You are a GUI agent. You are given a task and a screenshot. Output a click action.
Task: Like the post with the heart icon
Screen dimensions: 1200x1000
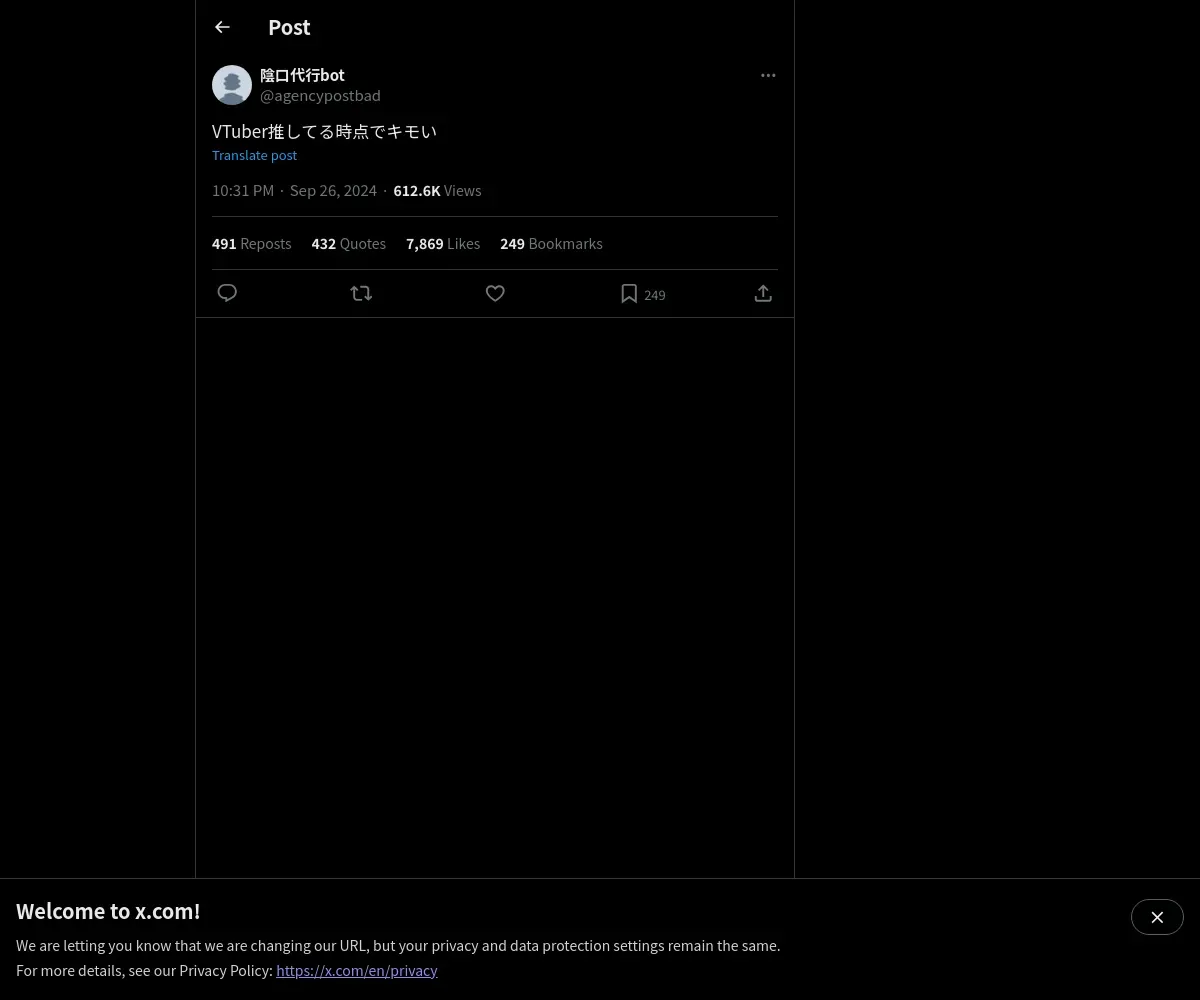tap(495, 293)
